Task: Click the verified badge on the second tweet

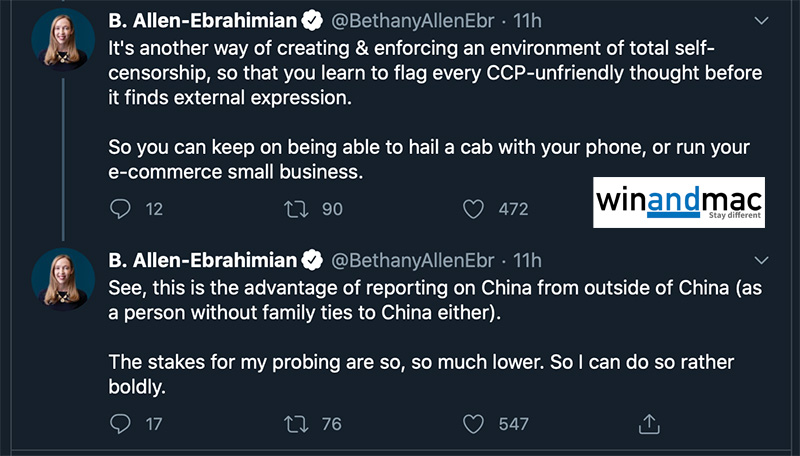Action: [311, 260]
